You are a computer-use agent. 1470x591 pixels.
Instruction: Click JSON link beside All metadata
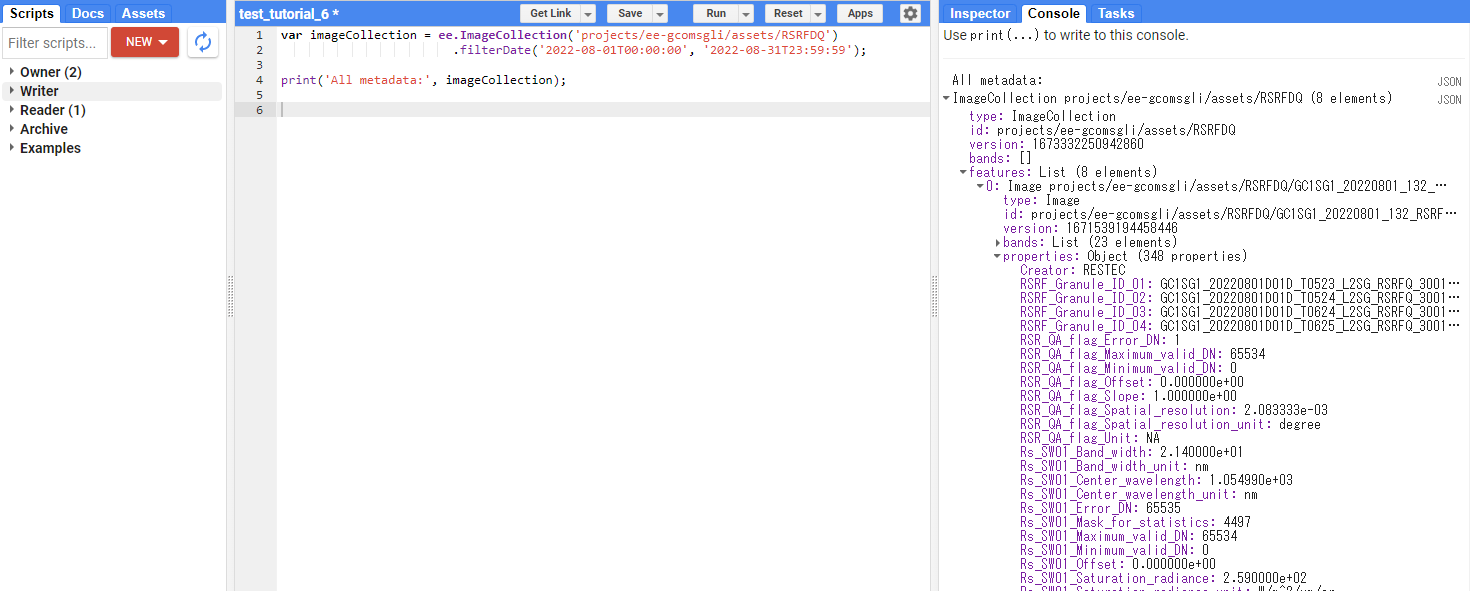[x=1449, y=81]
